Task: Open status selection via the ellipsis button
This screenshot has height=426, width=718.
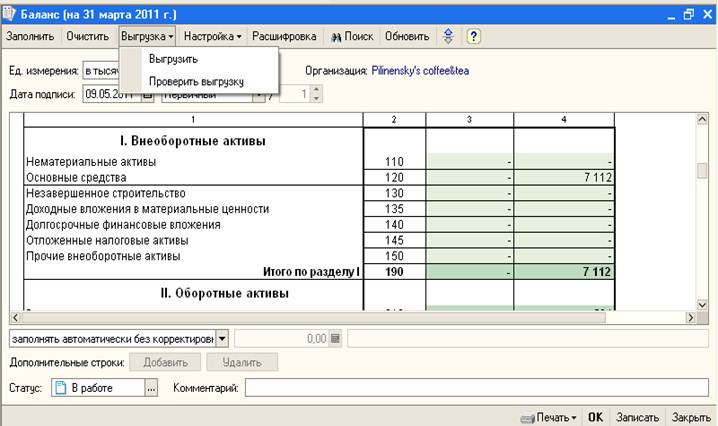Action: pyautogui.click(x=152, y=388)
